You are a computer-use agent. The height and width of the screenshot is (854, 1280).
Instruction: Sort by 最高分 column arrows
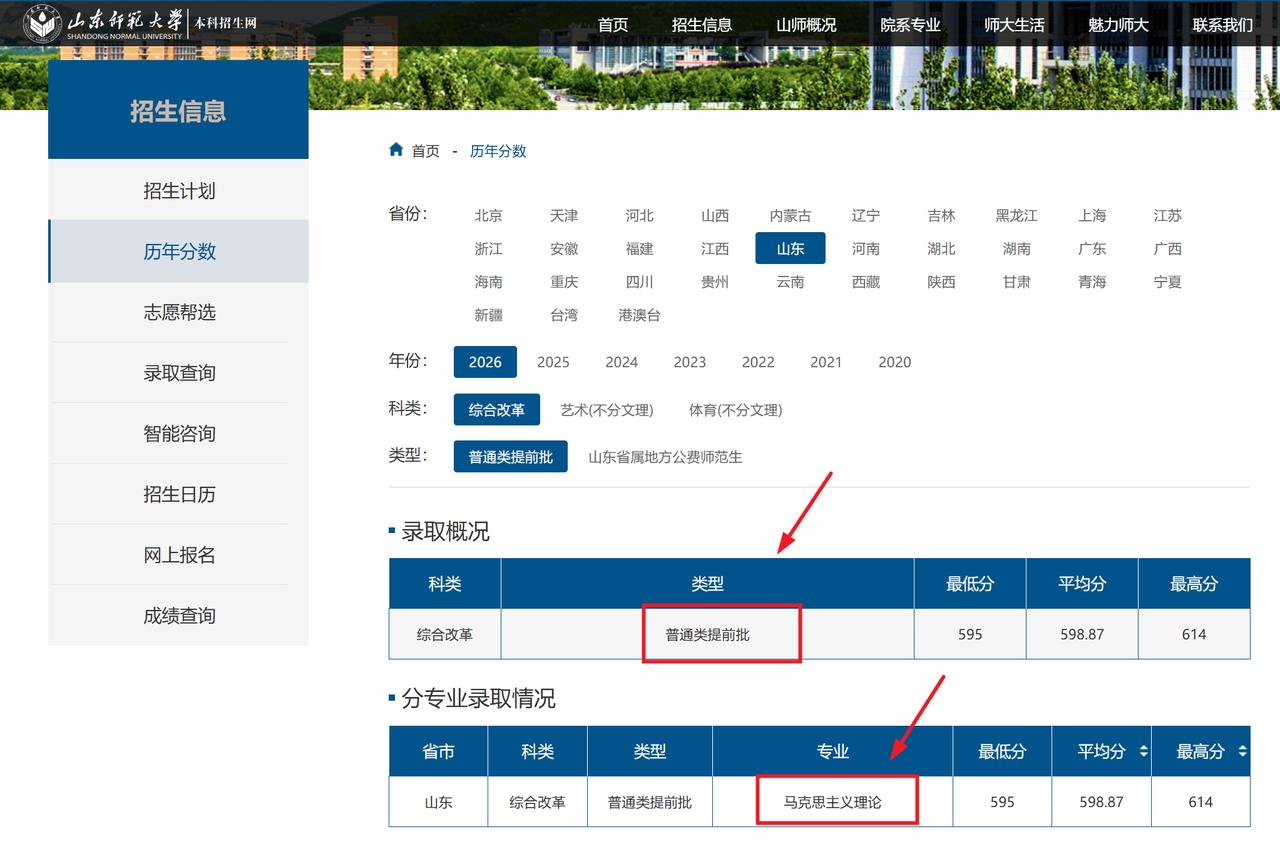pos(1242,751)
